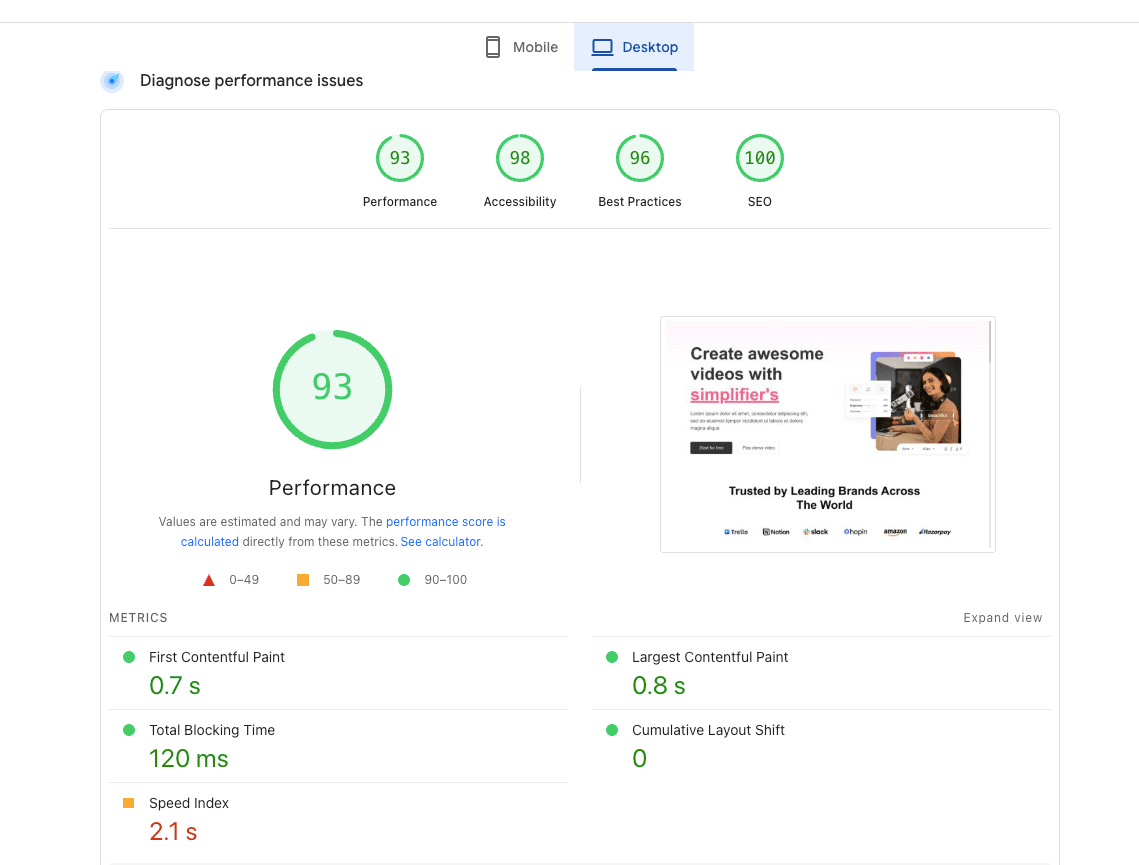Click Total Blocking Time green status dot
This screenshot has height=865, width=1139.
(x=129, y=730)
